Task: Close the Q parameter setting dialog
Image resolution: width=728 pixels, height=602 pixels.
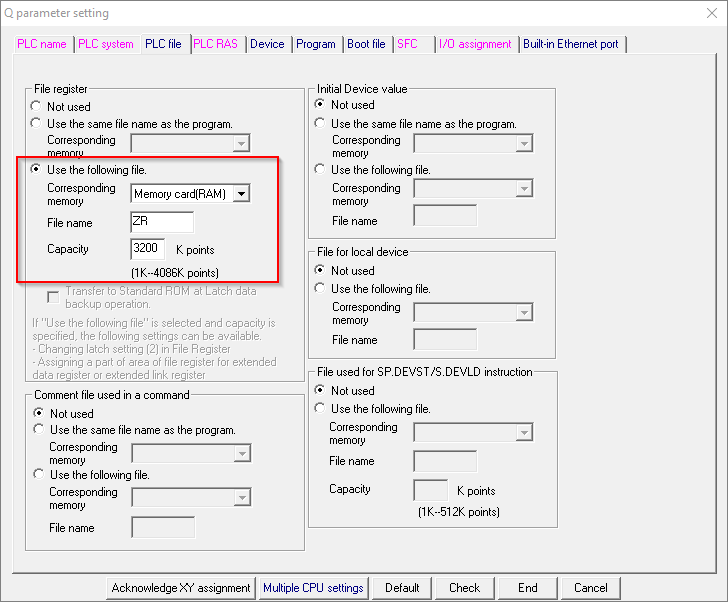Action: tap(704, 14)
